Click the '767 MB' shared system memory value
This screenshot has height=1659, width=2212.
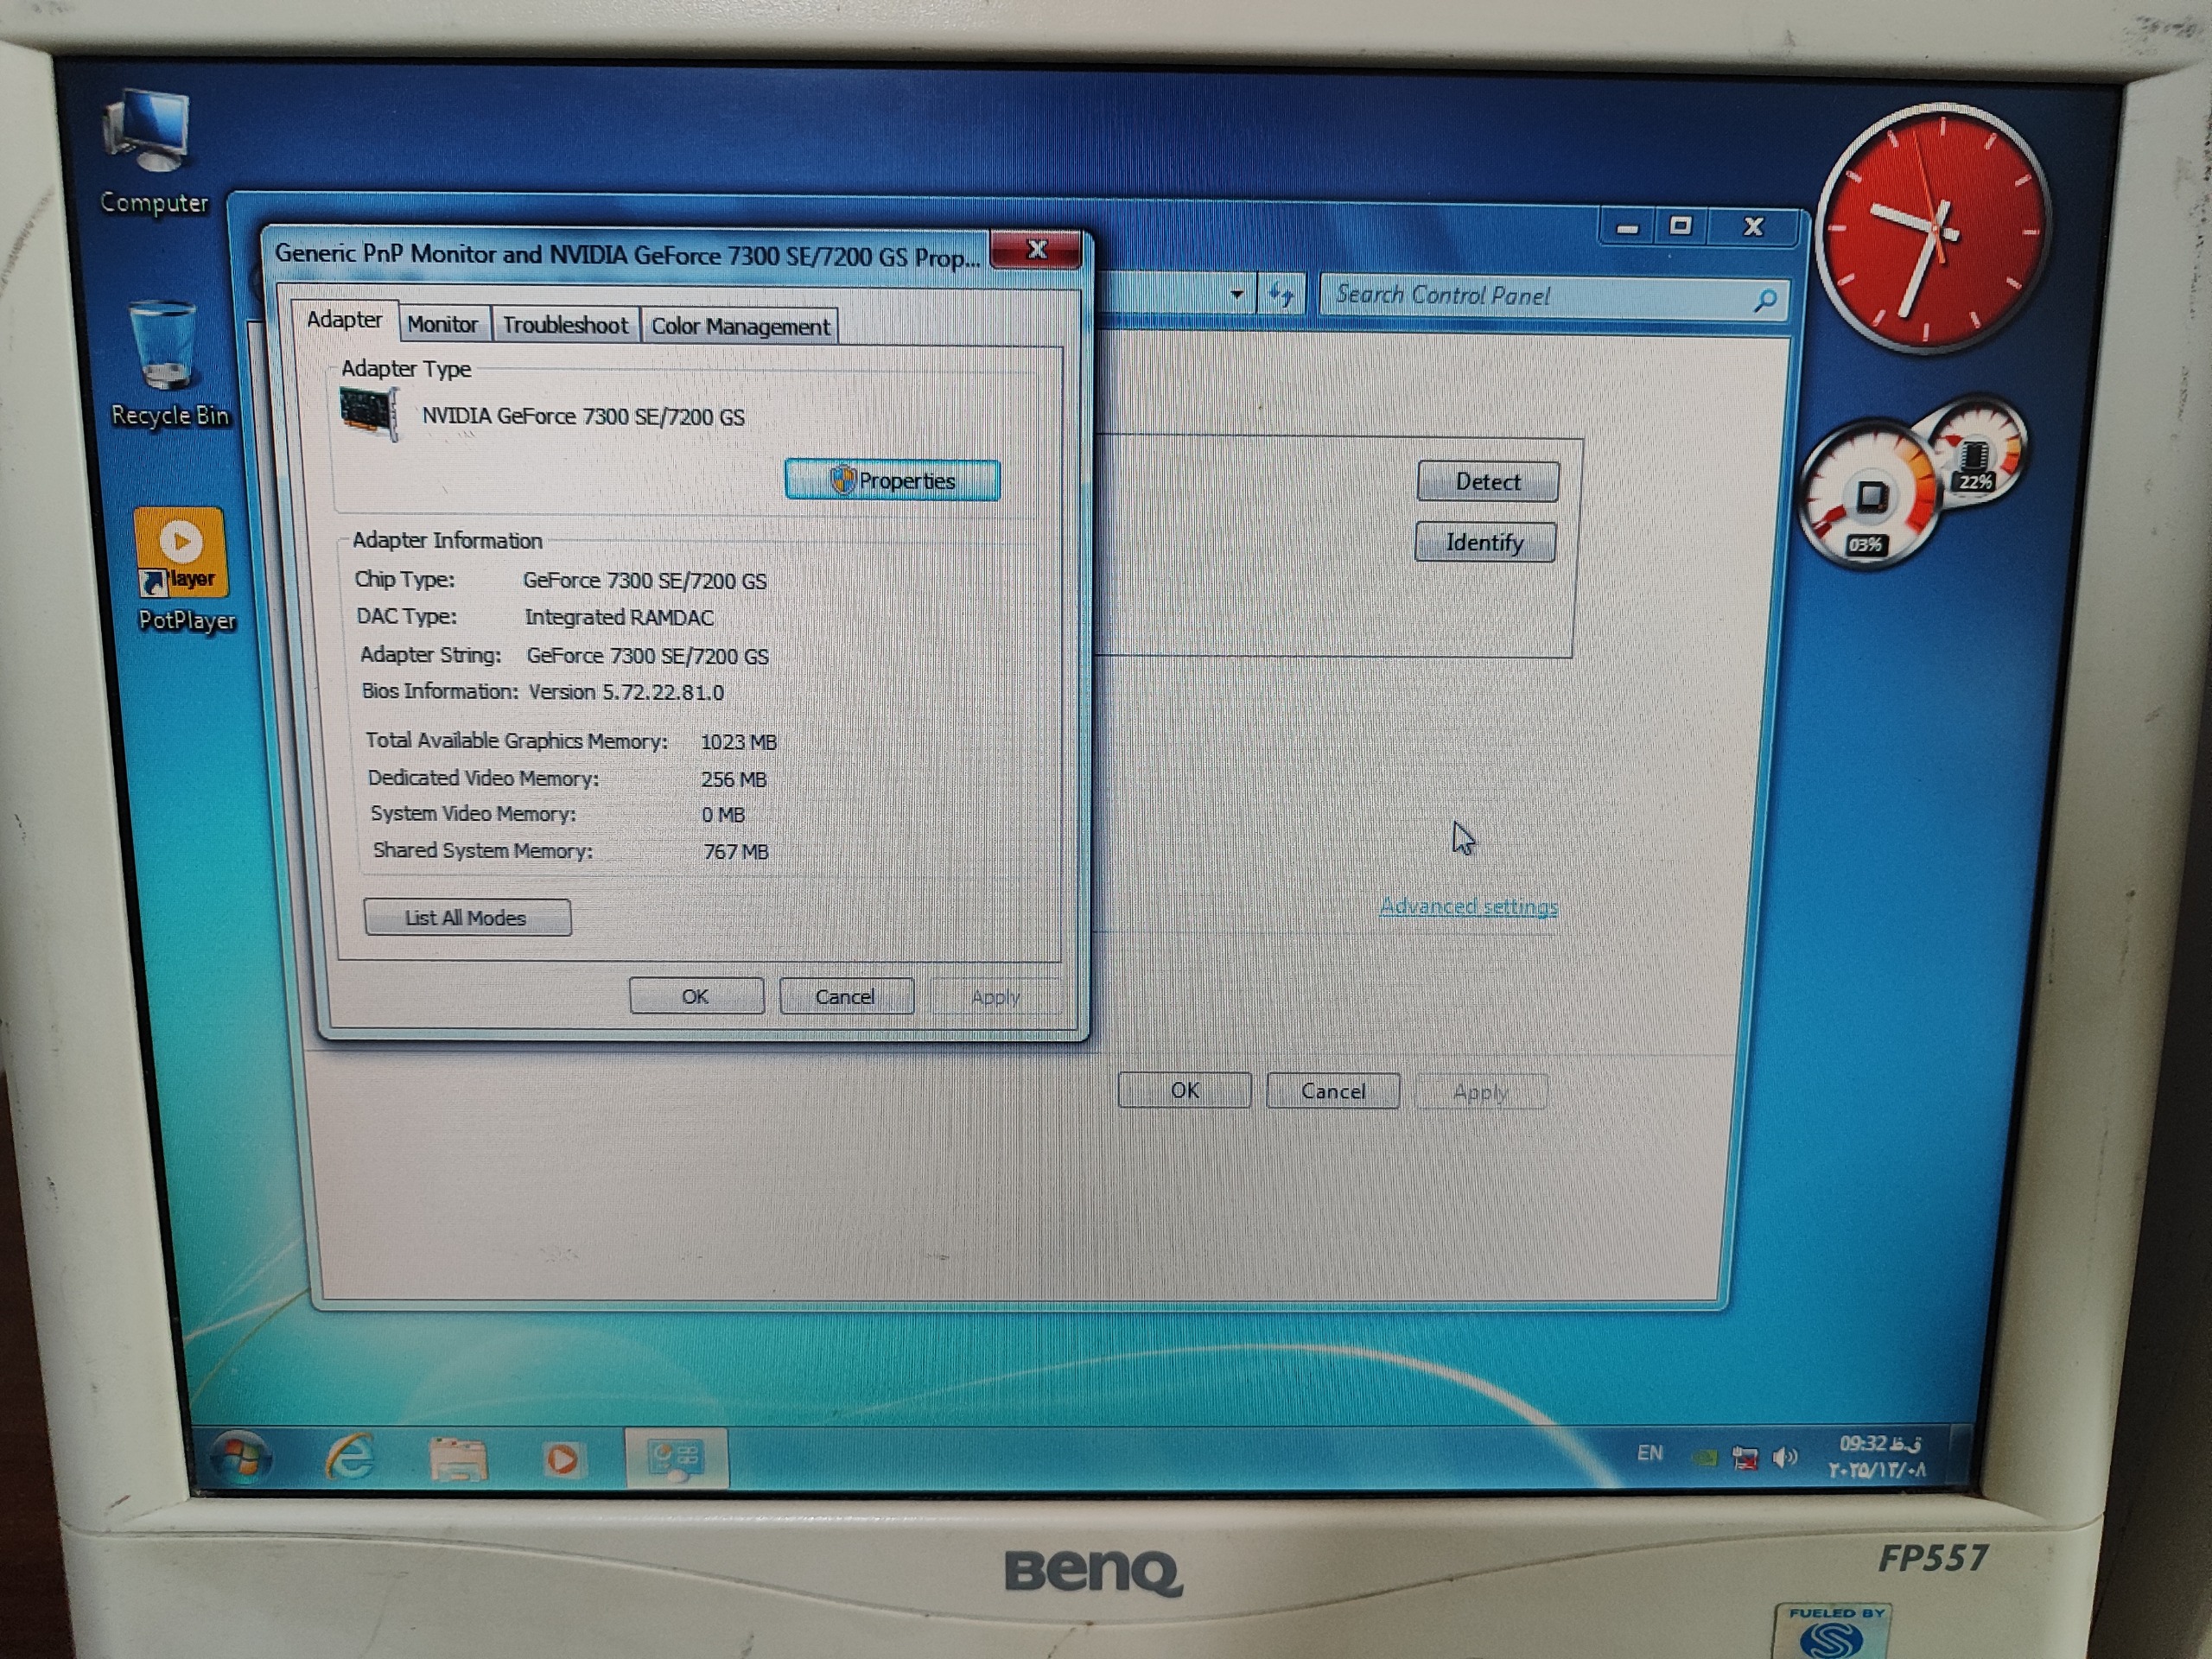[x=736, y=852]
